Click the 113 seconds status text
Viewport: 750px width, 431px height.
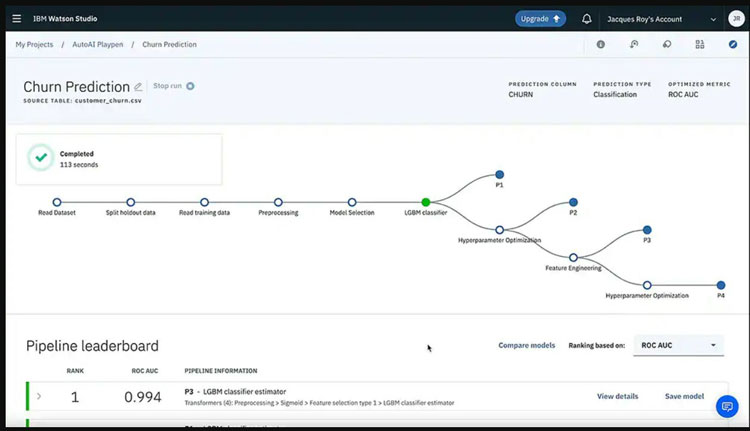[79, 165]
